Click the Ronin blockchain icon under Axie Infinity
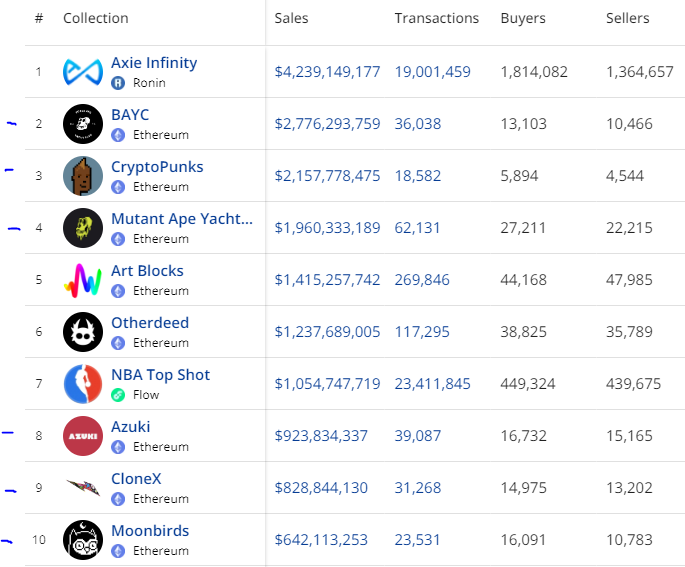The image size is (685, 567). [x=118, y=83]
